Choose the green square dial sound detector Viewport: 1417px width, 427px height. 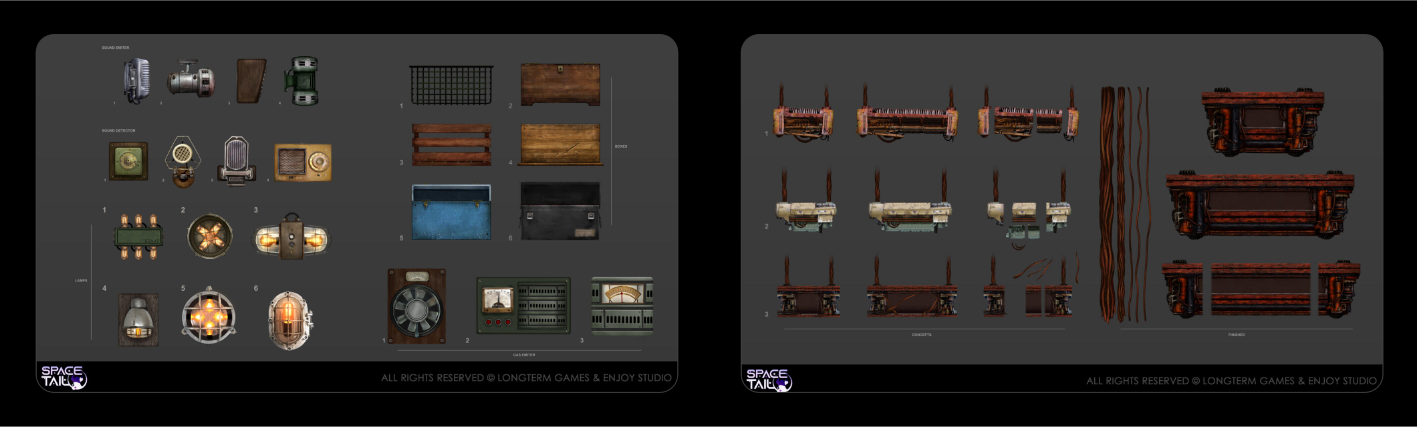128,162
